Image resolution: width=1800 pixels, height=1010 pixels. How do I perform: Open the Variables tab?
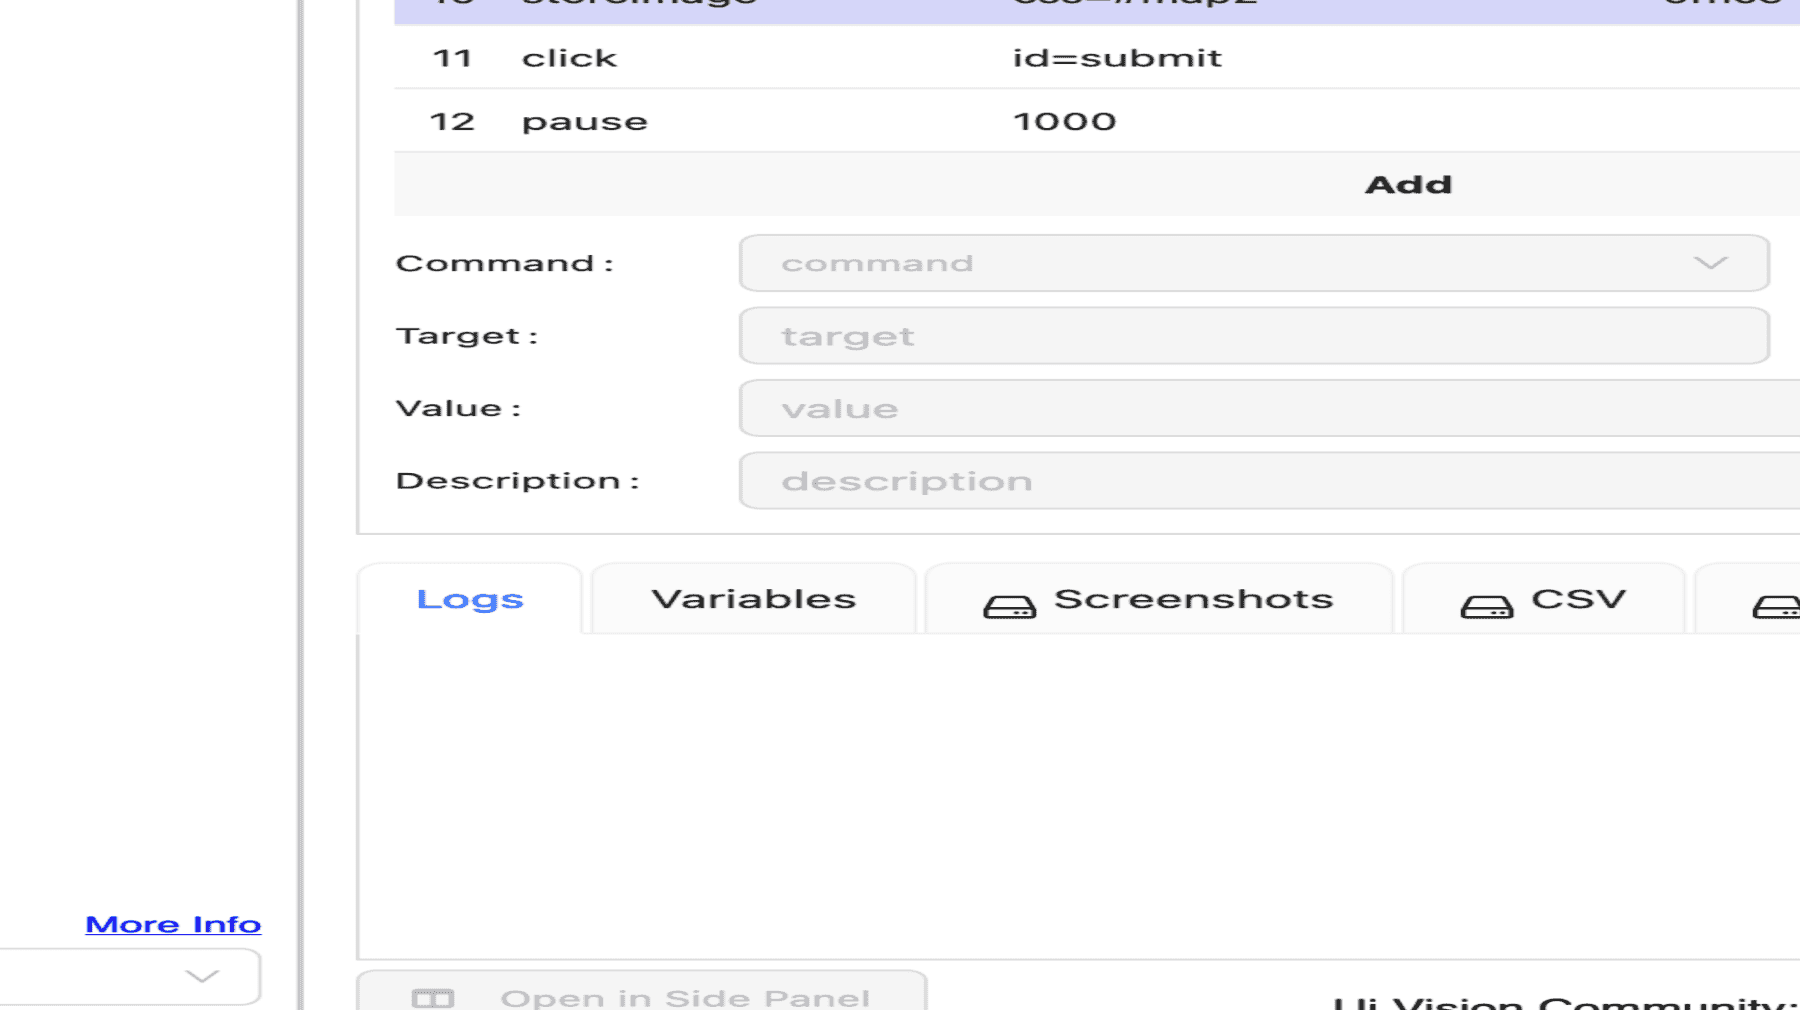coord(754,599)
